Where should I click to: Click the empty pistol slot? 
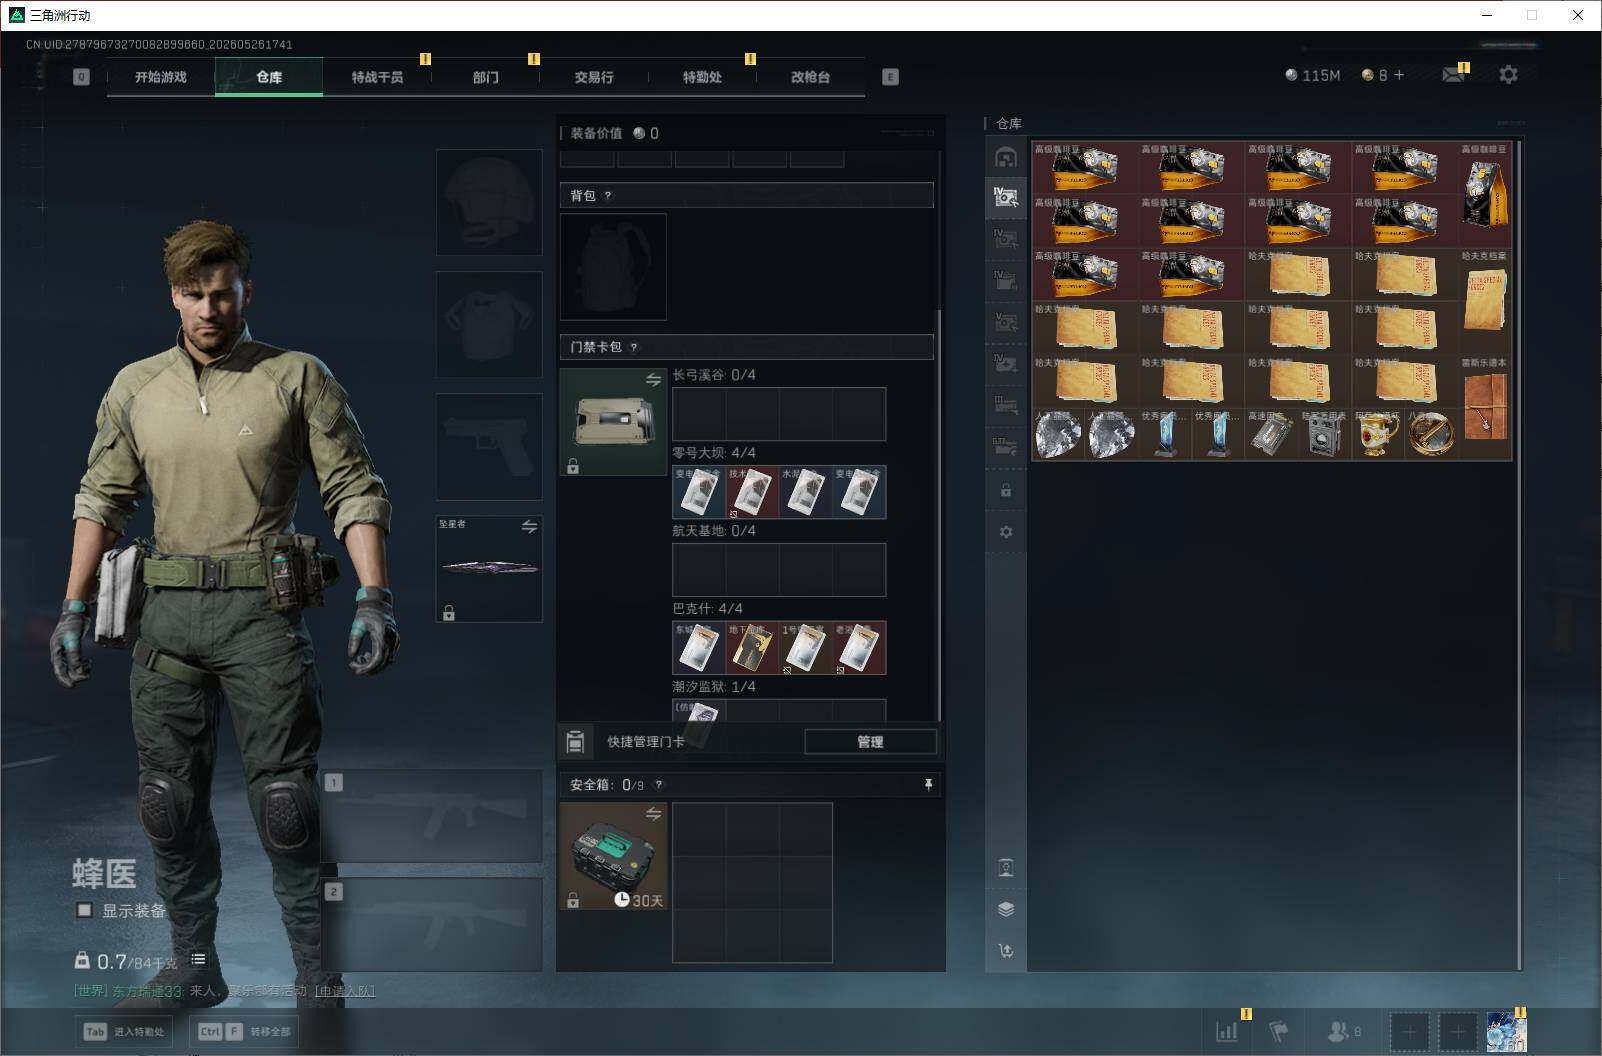(x=489, y=446)
